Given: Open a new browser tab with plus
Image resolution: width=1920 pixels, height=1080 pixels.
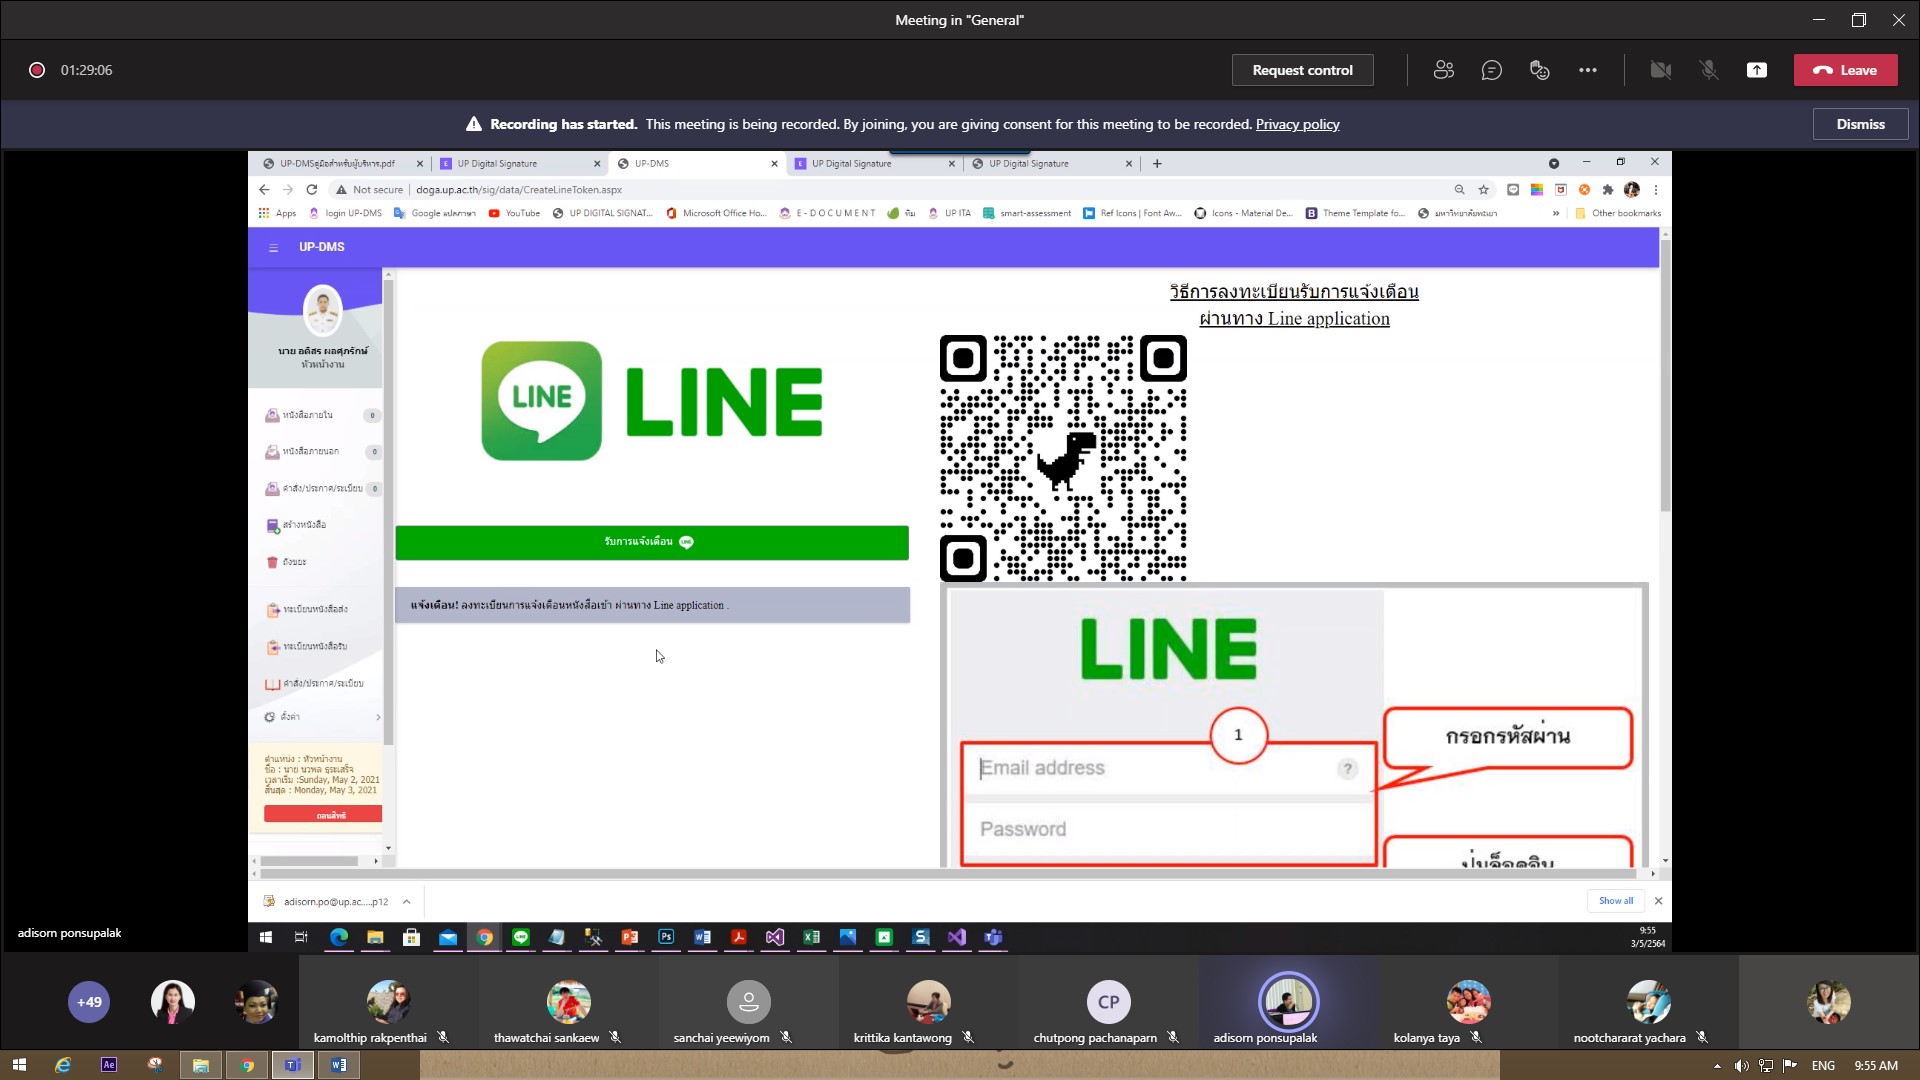Looking at the screenshot, I should tap(1157, 163).
